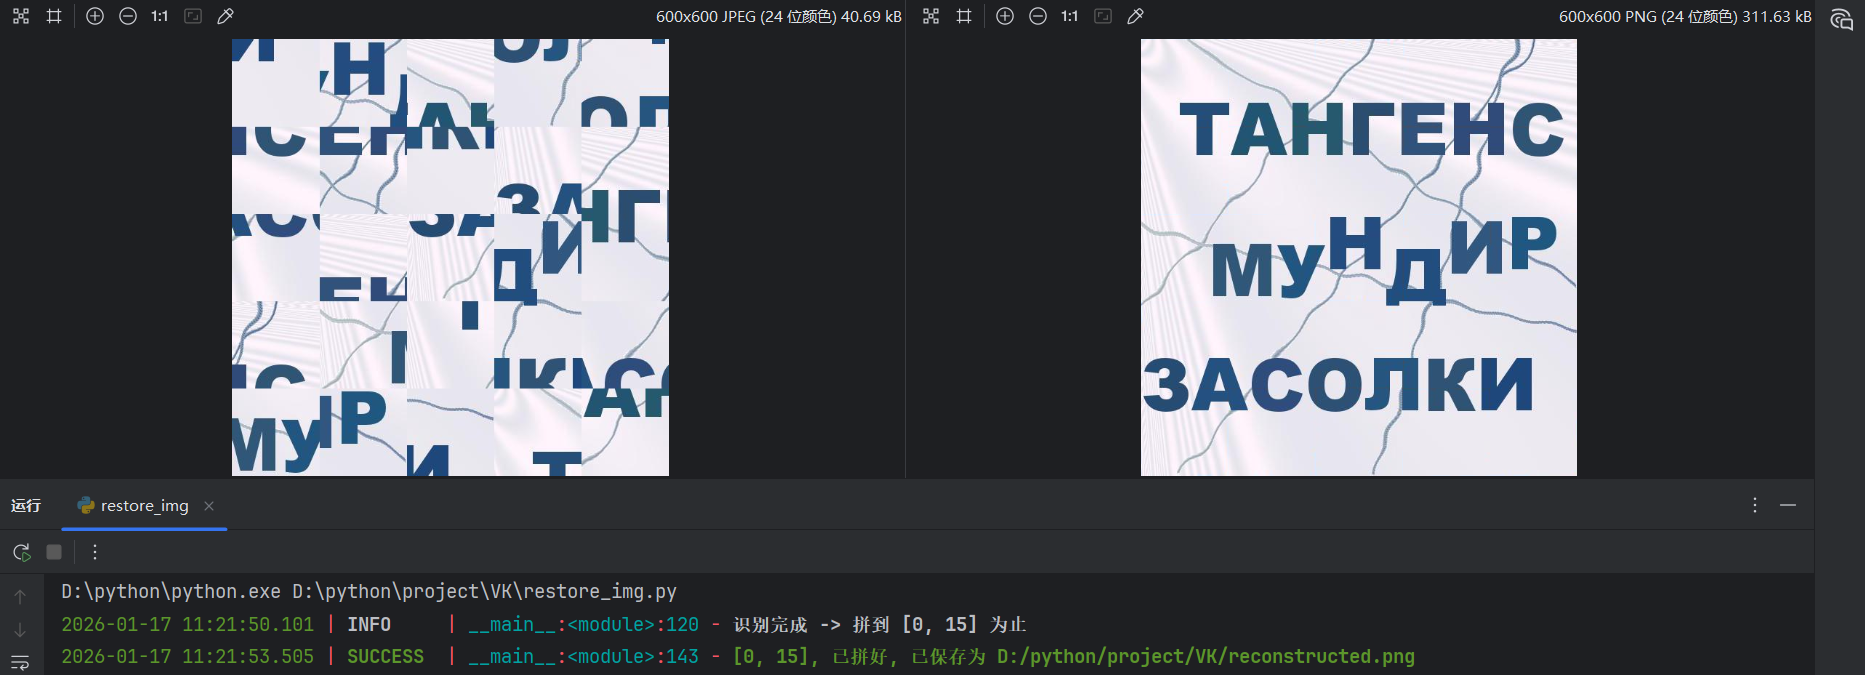
Task: Toggle chessboard background in right PNG viewer
Action: 931,16
